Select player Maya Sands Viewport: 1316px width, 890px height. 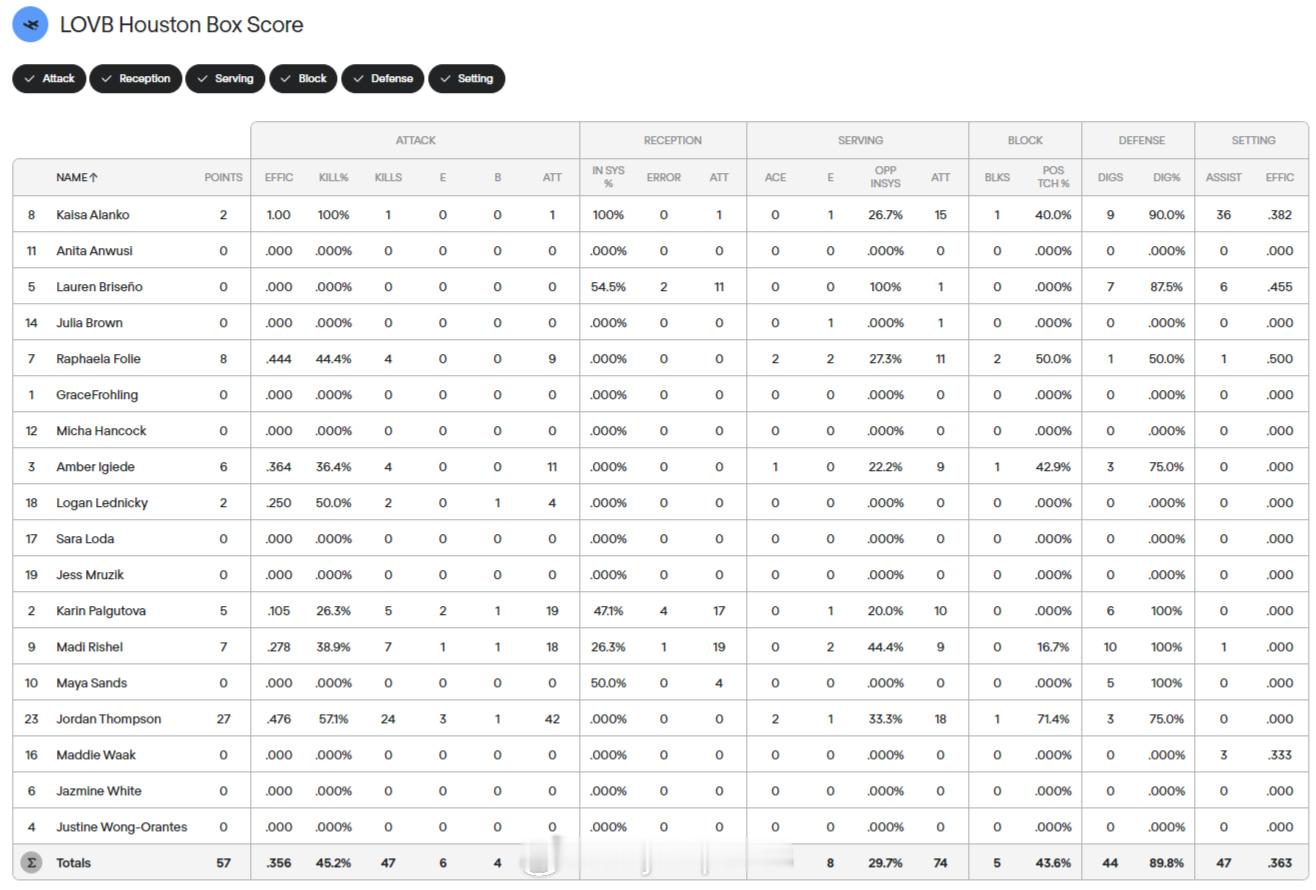tap(91, 683)
